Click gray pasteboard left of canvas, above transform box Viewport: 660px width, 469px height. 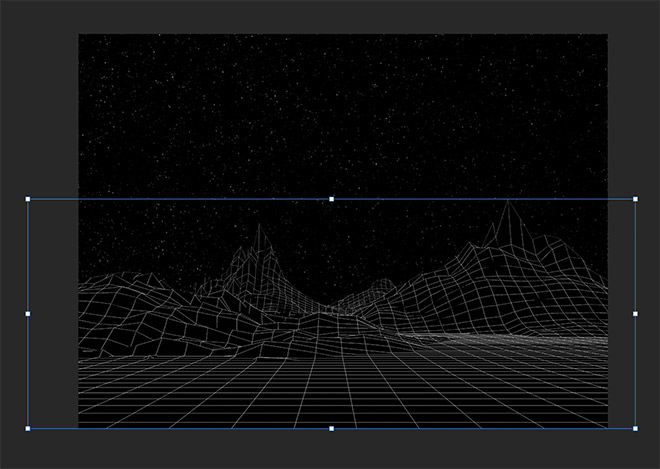(40, 110)
